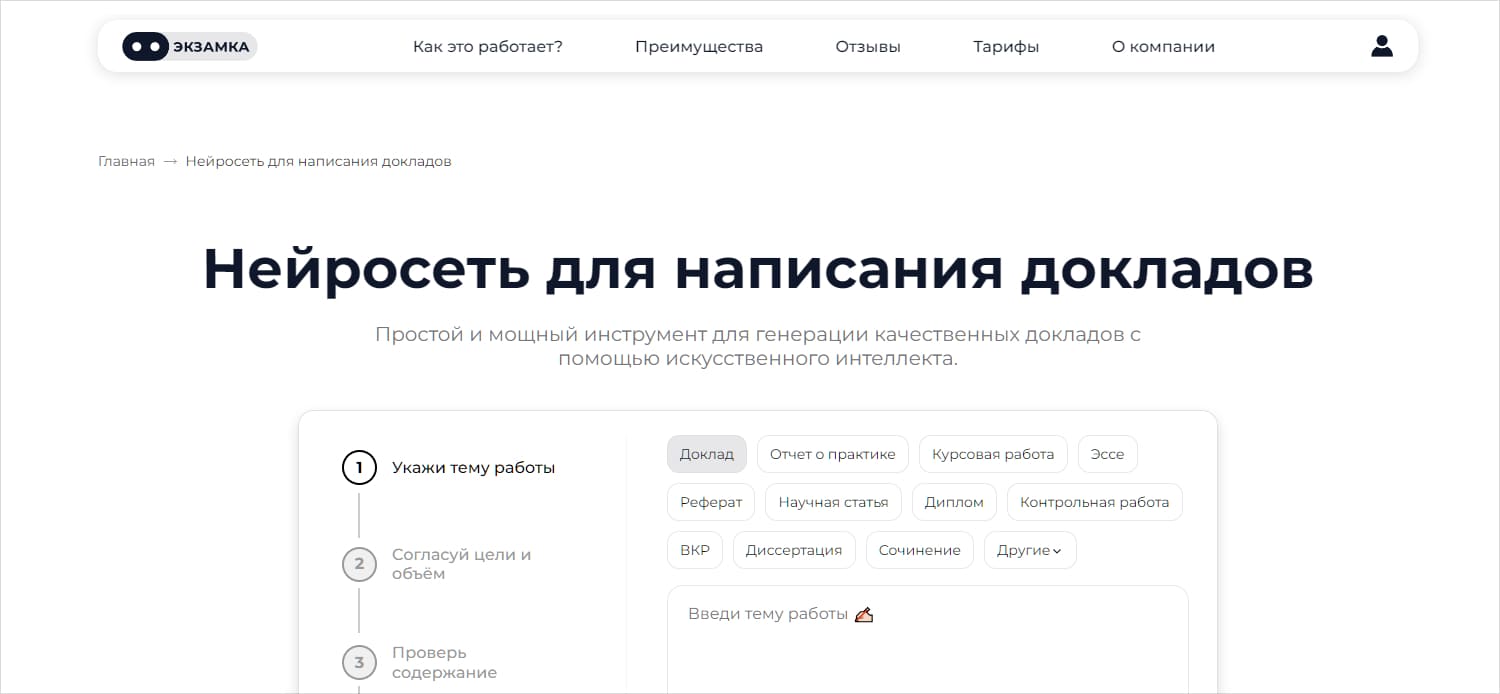Open the user account icon
The height and width of the screenshot is (694, 1500).
(1381, 45)
